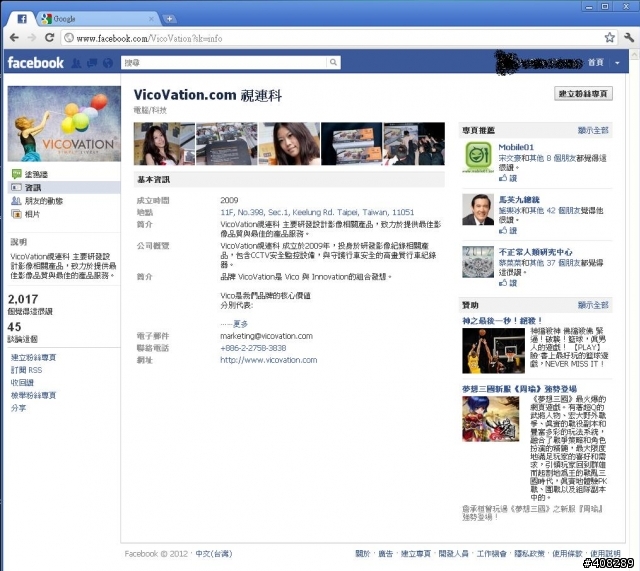Expand description with 更多 link

(x=240, y=324)
